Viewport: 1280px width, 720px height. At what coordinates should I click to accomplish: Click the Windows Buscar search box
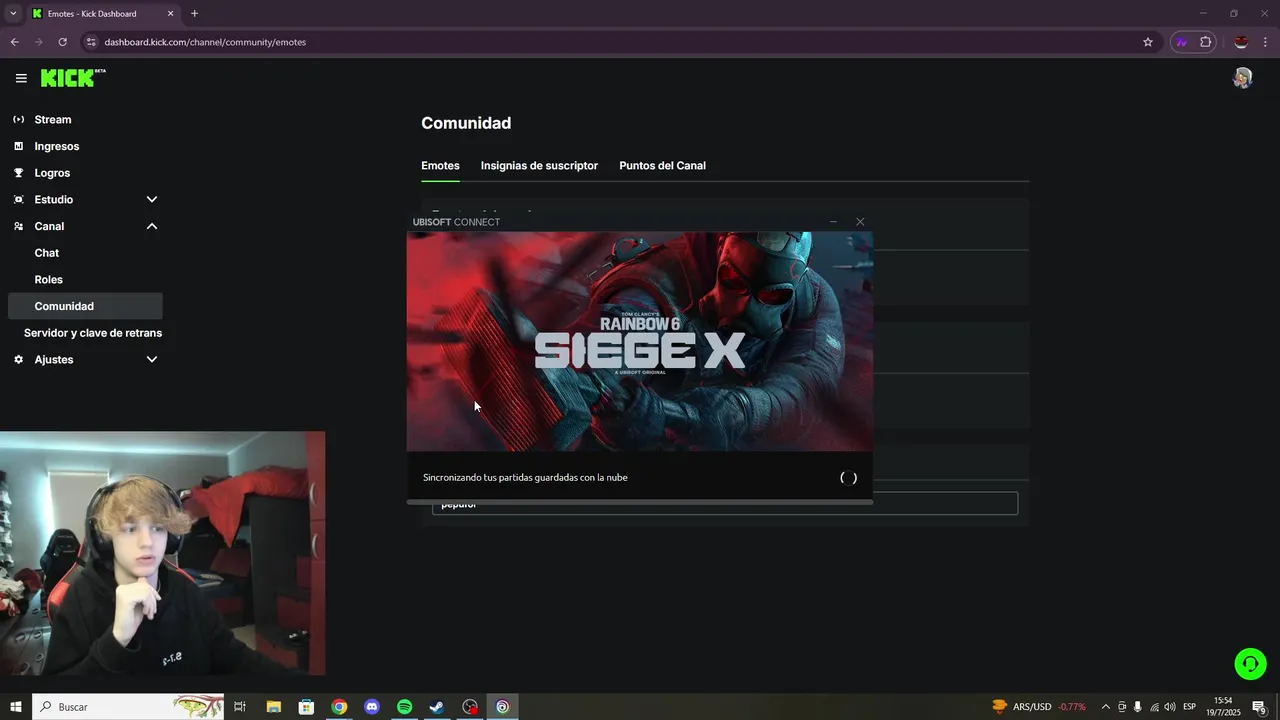click(130, 707)
